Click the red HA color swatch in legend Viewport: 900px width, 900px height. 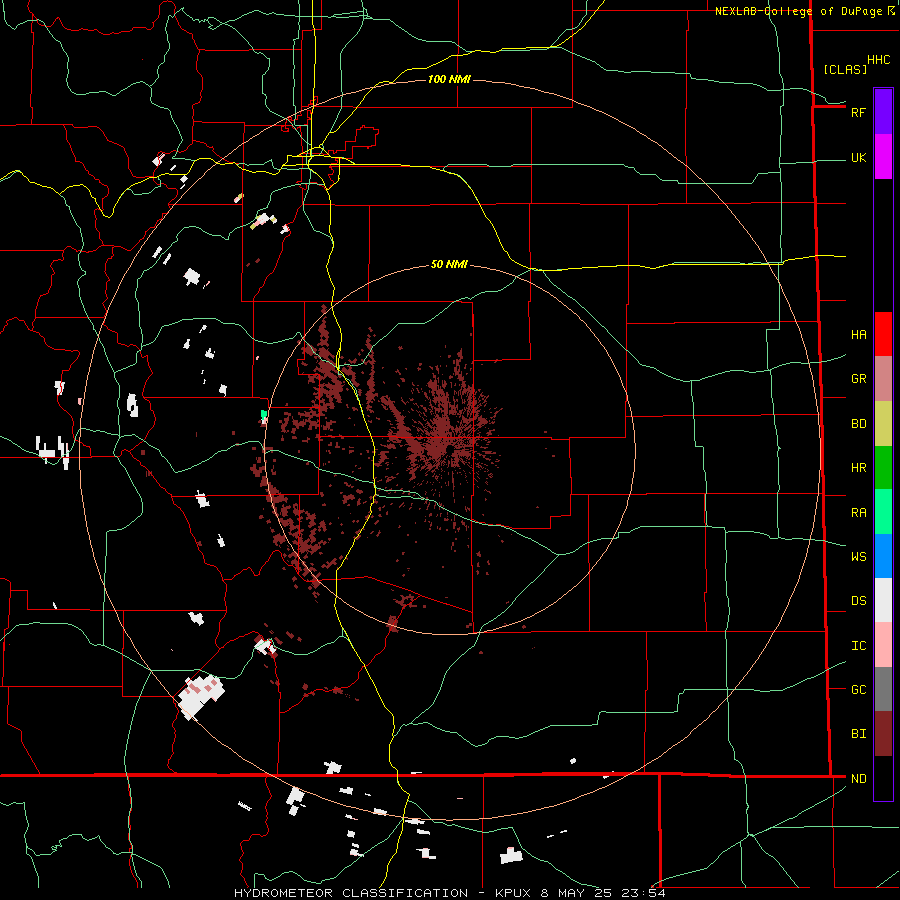pos(883,334)
